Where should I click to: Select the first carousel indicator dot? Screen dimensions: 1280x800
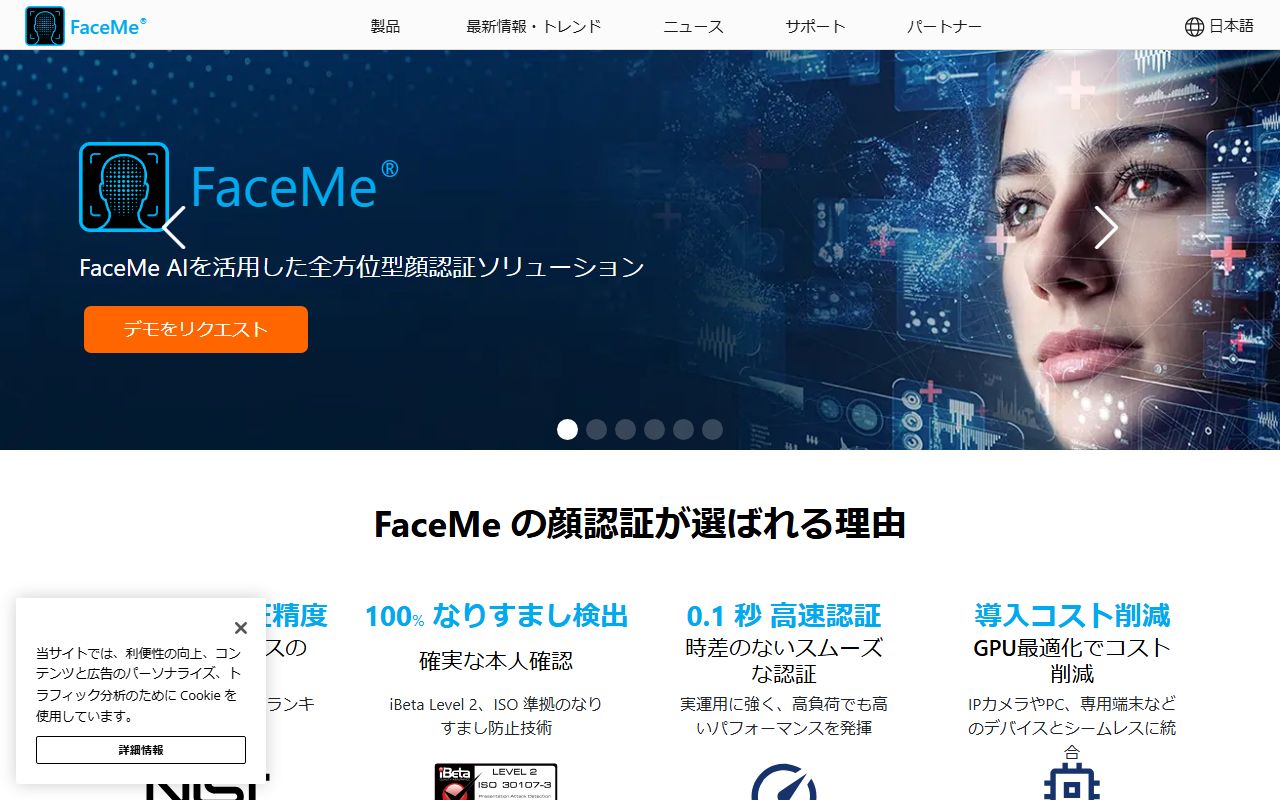[x=567, y=429]
